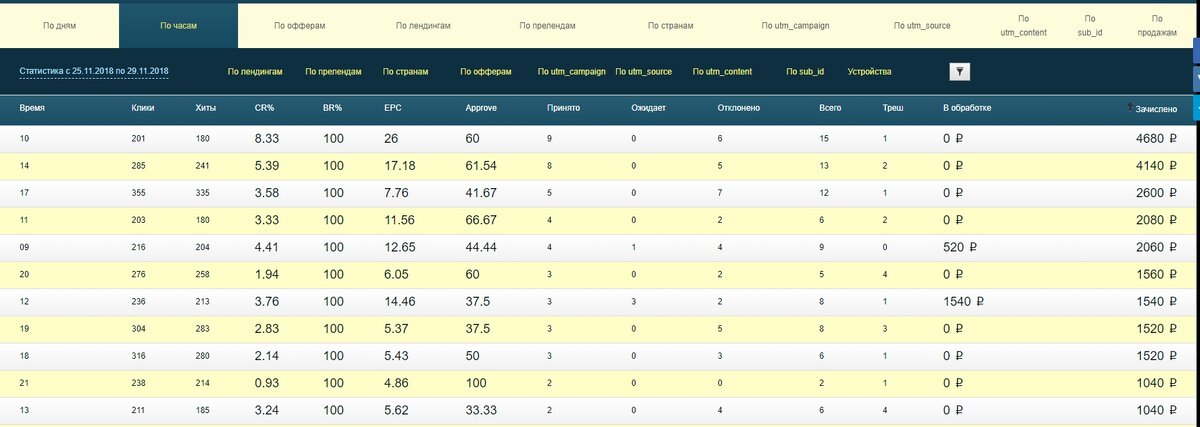The image size is (1200, 427).
Task: Click the 4680 ₽ credited amount
Action: [1156, 138]
